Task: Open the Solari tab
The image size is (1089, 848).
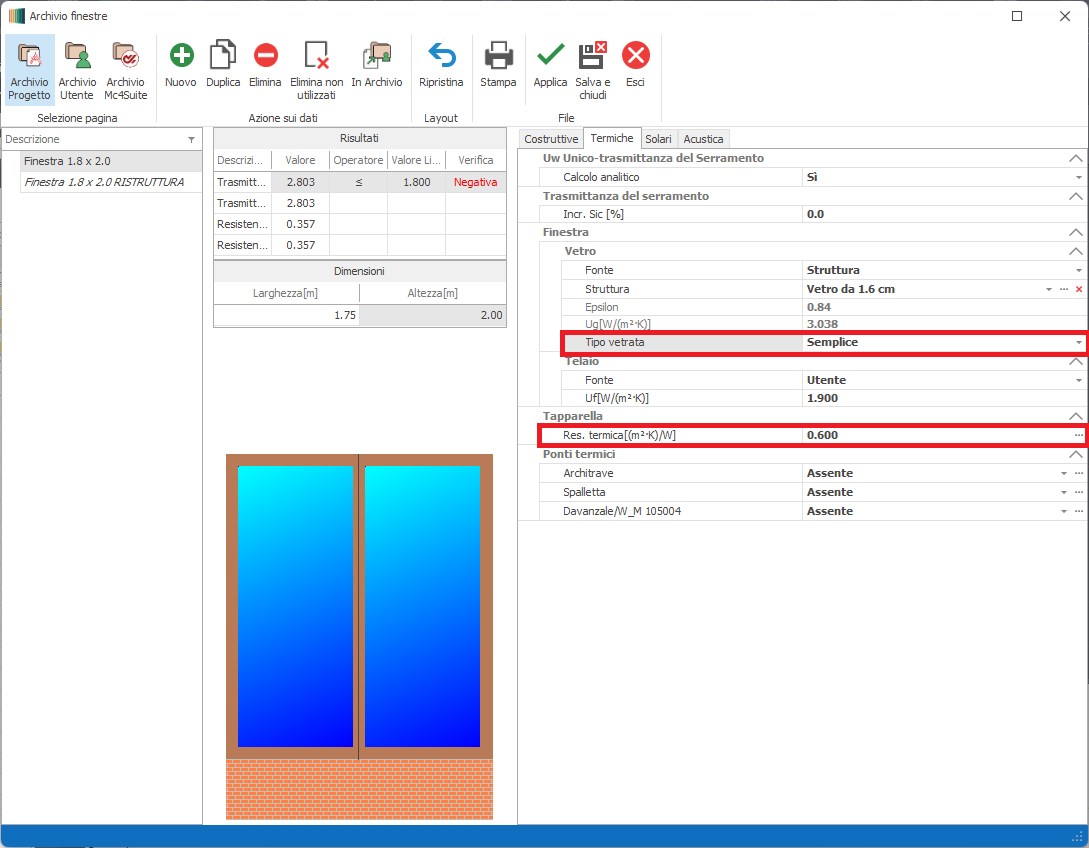Action: (658, 139)
